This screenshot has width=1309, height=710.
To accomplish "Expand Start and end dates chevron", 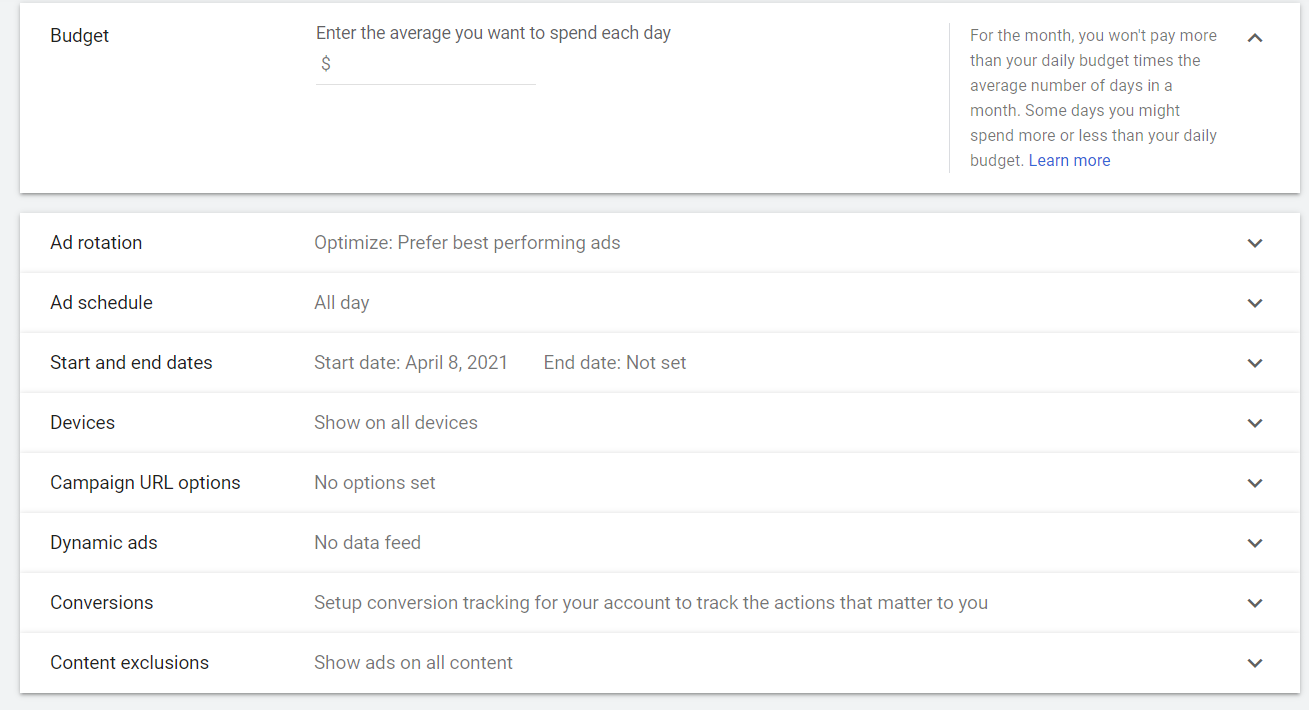I will pos(1255,363).
